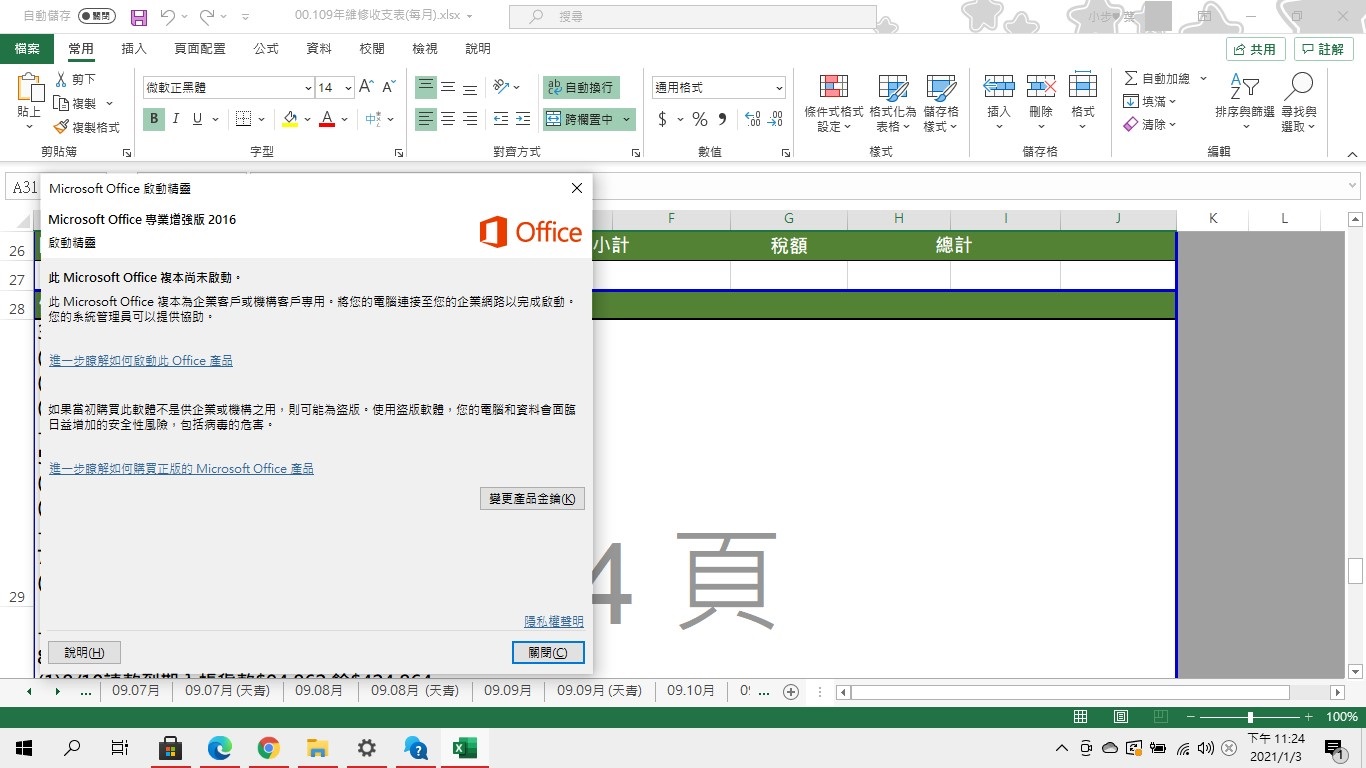1366x768 pixels.
Task: Click the Decrease Indent icon
Action: tap(501, 119)
